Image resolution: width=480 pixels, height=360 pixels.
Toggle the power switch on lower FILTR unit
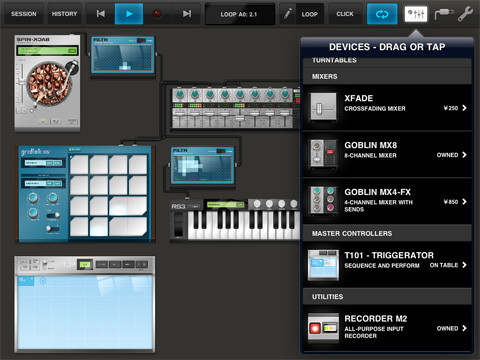[221, 151]
